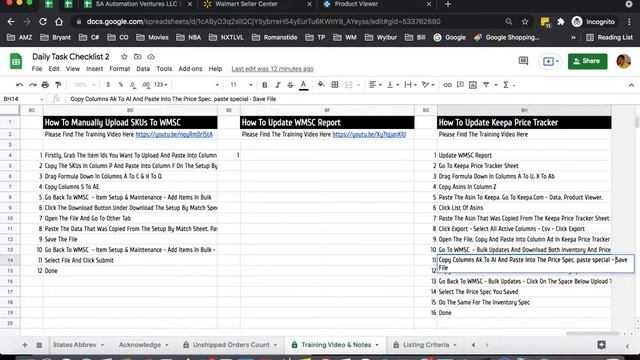
Task: Click the Google account avatar
Action: [x=624, y=61]
